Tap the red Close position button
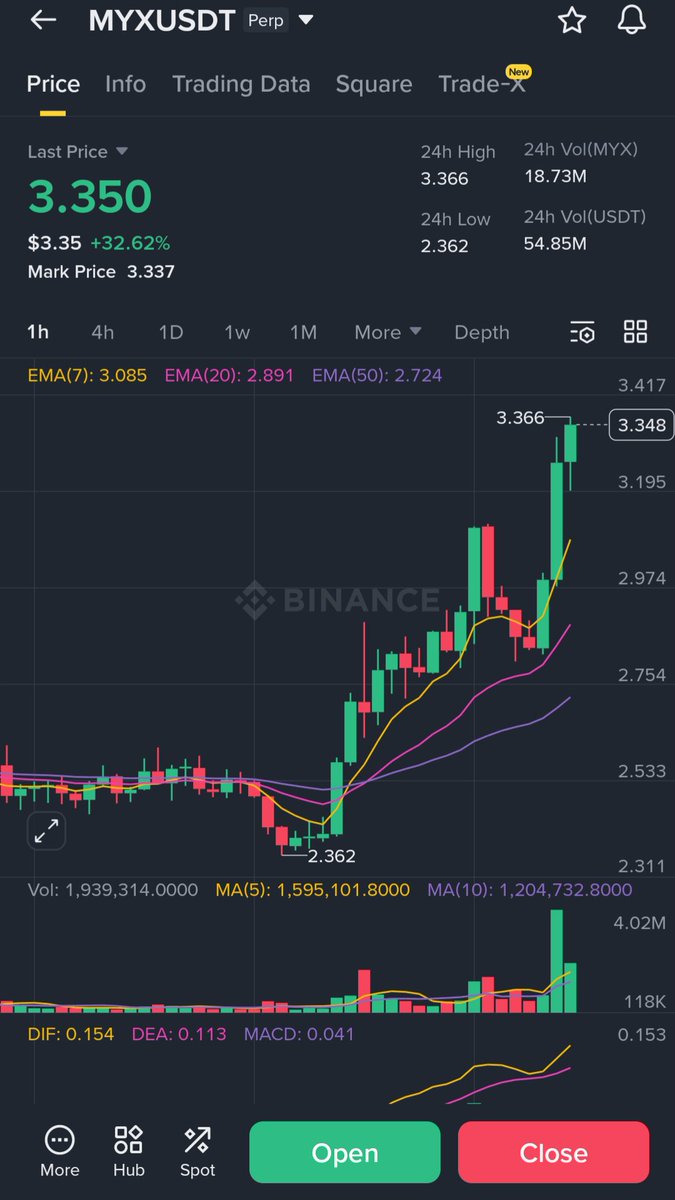Viewport: 675px width, 1200px height. tap(553, 1153)
